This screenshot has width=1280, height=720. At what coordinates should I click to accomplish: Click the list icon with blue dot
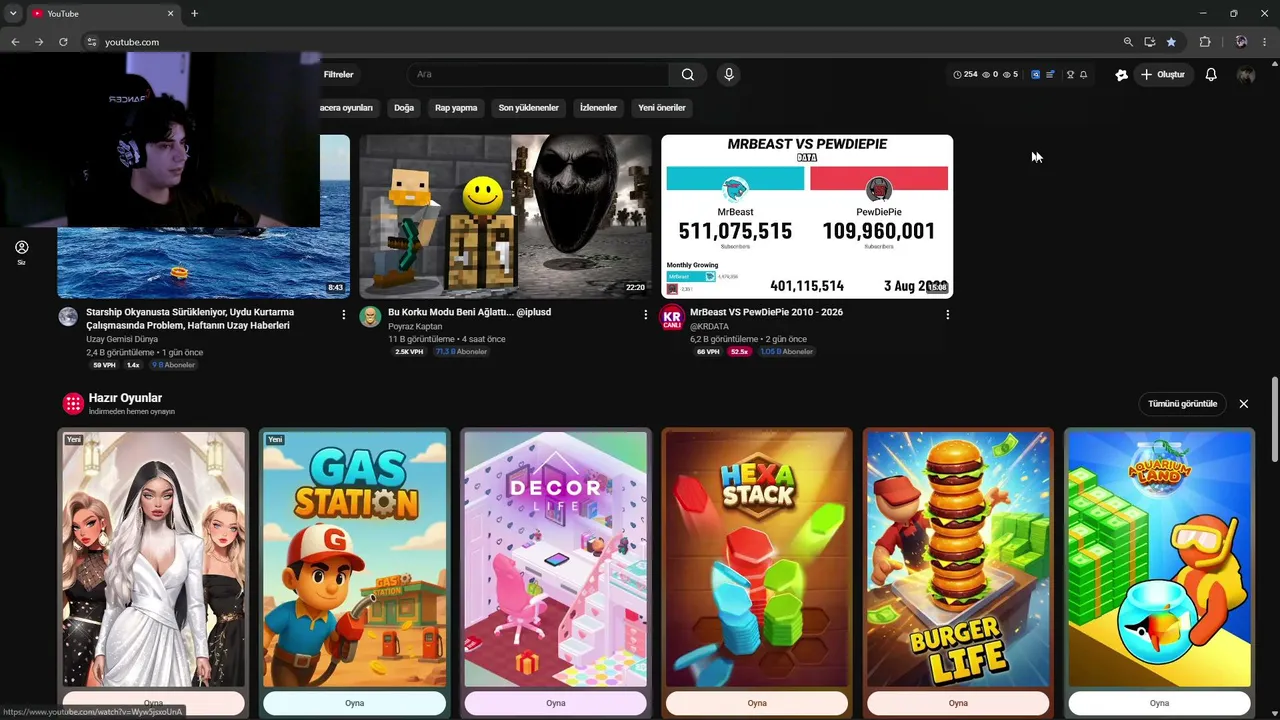click(x=1050, y=75)
